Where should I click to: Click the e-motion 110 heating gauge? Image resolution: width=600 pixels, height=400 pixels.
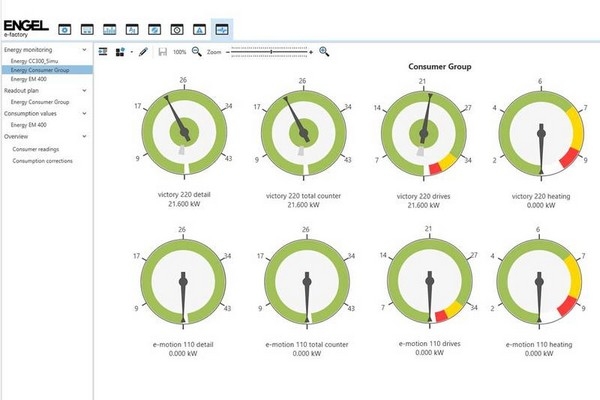[x=539, y=282]
